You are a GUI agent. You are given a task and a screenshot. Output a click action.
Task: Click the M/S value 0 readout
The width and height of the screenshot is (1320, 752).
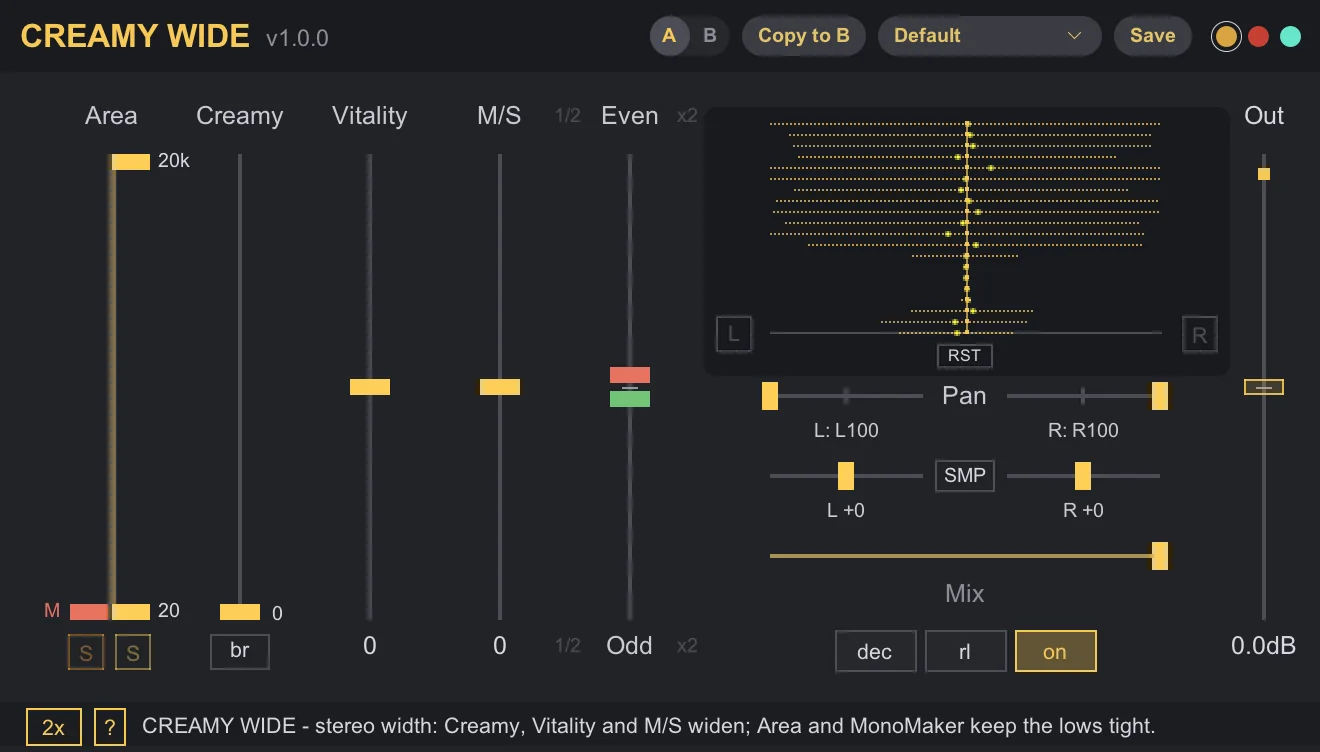point(500,646)
